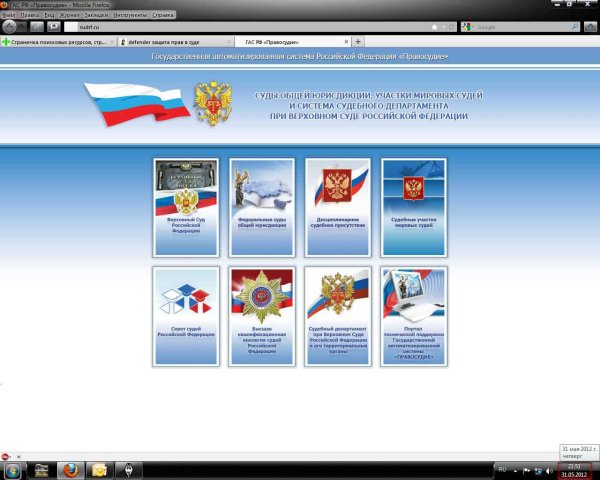Image resolution: width=600 pixels, height=480 pixels.
Task: Close the add-on bar with the x
Action: coord(18,456)
